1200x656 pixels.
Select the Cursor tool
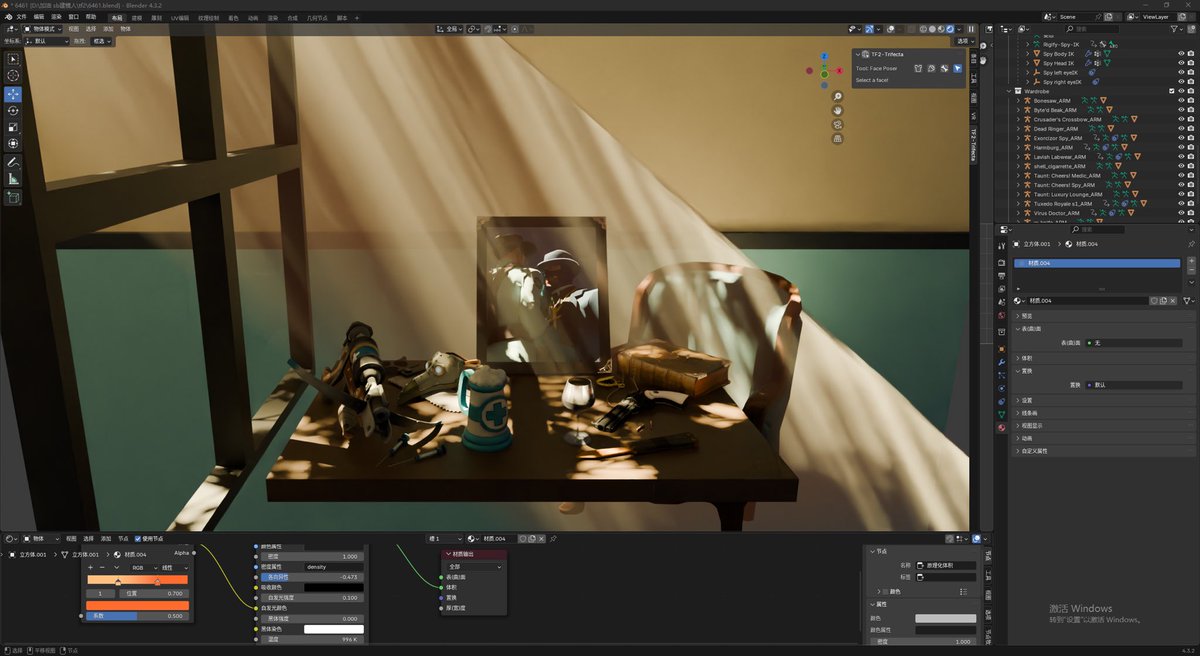pos(13,76)
